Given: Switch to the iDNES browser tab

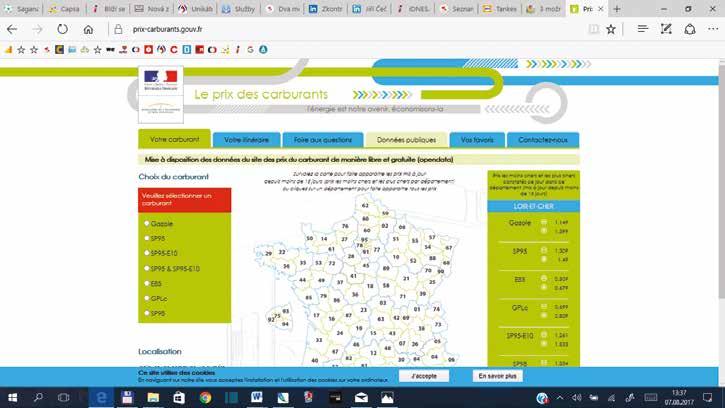Looking at the screenshot, I should (413, 9).
